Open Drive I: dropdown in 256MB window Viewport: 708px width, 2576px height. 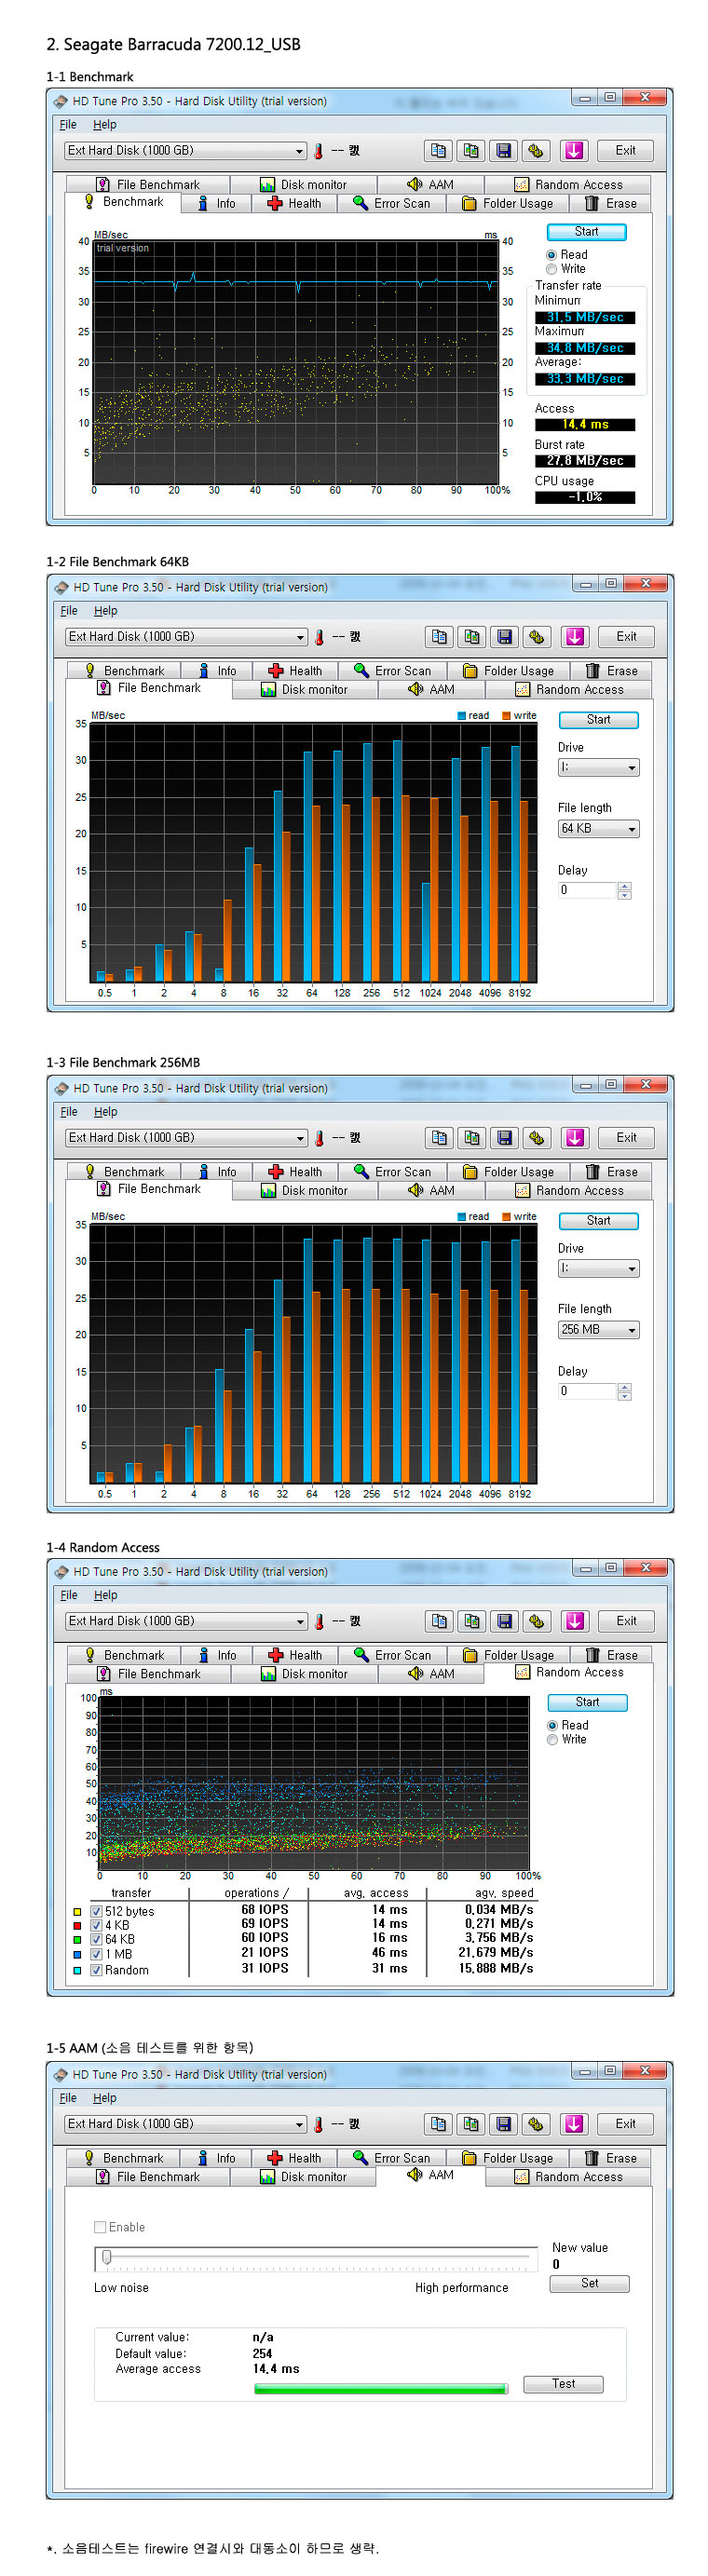click(x=598, y=1269)
